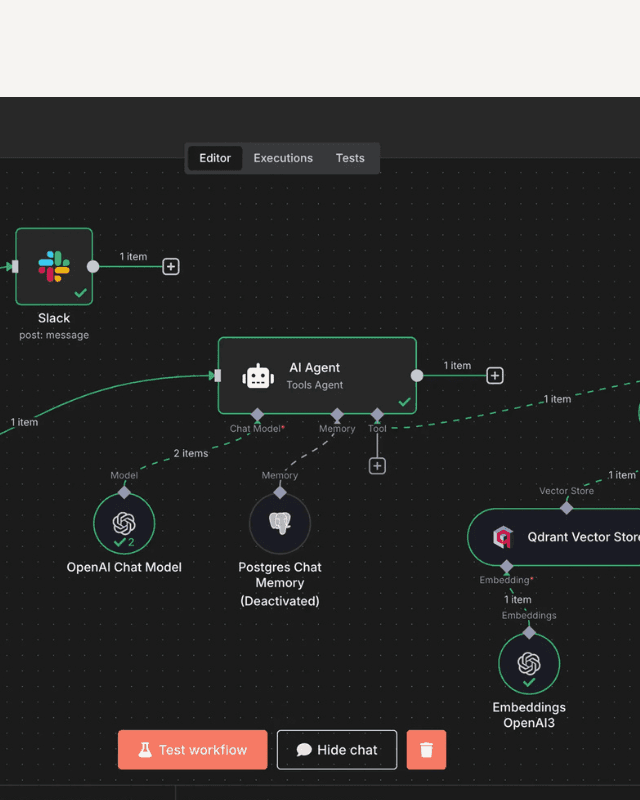The height and width of the screenshot is (800, 640).
Task: Add a tool under AI Agent
Action: point(377,466)
